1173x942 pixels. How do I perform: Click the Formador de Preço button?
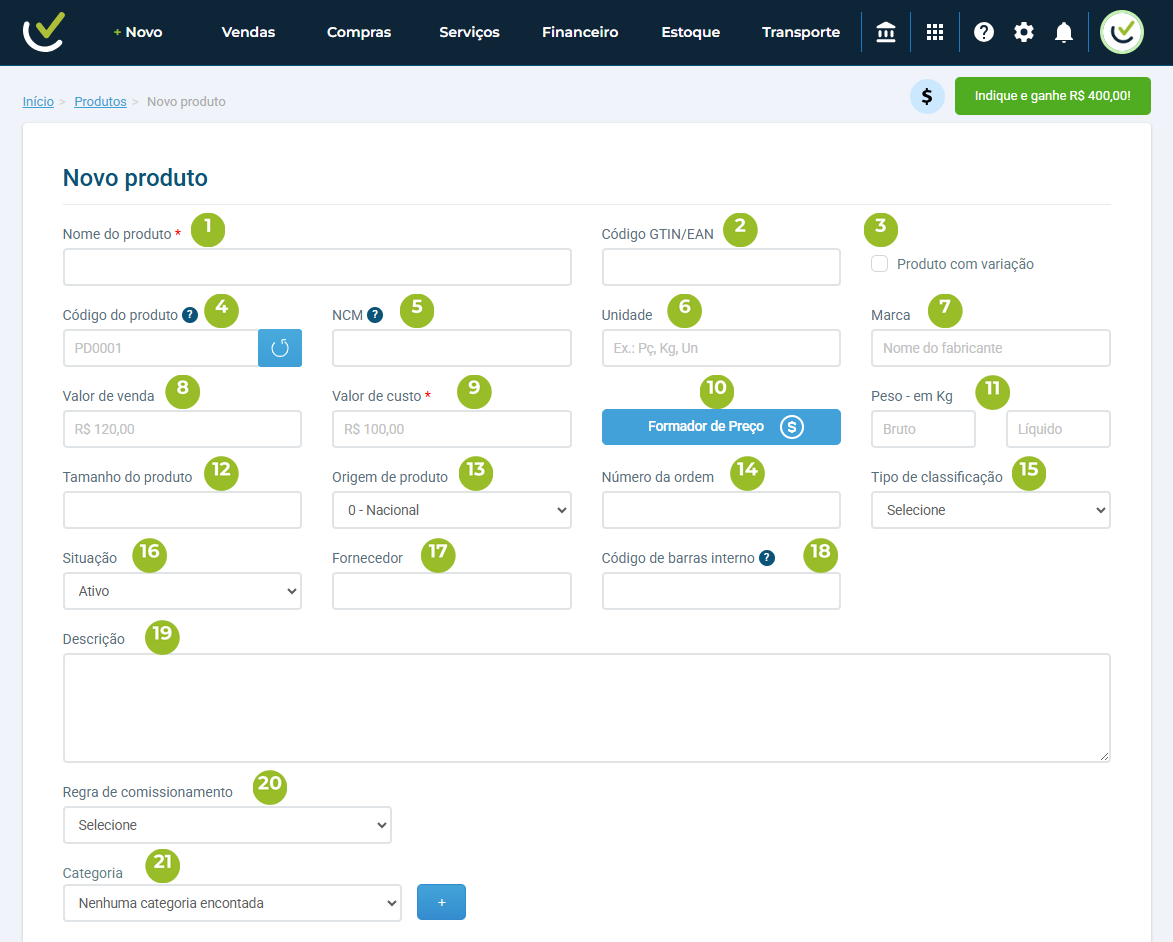pos(721,426)
